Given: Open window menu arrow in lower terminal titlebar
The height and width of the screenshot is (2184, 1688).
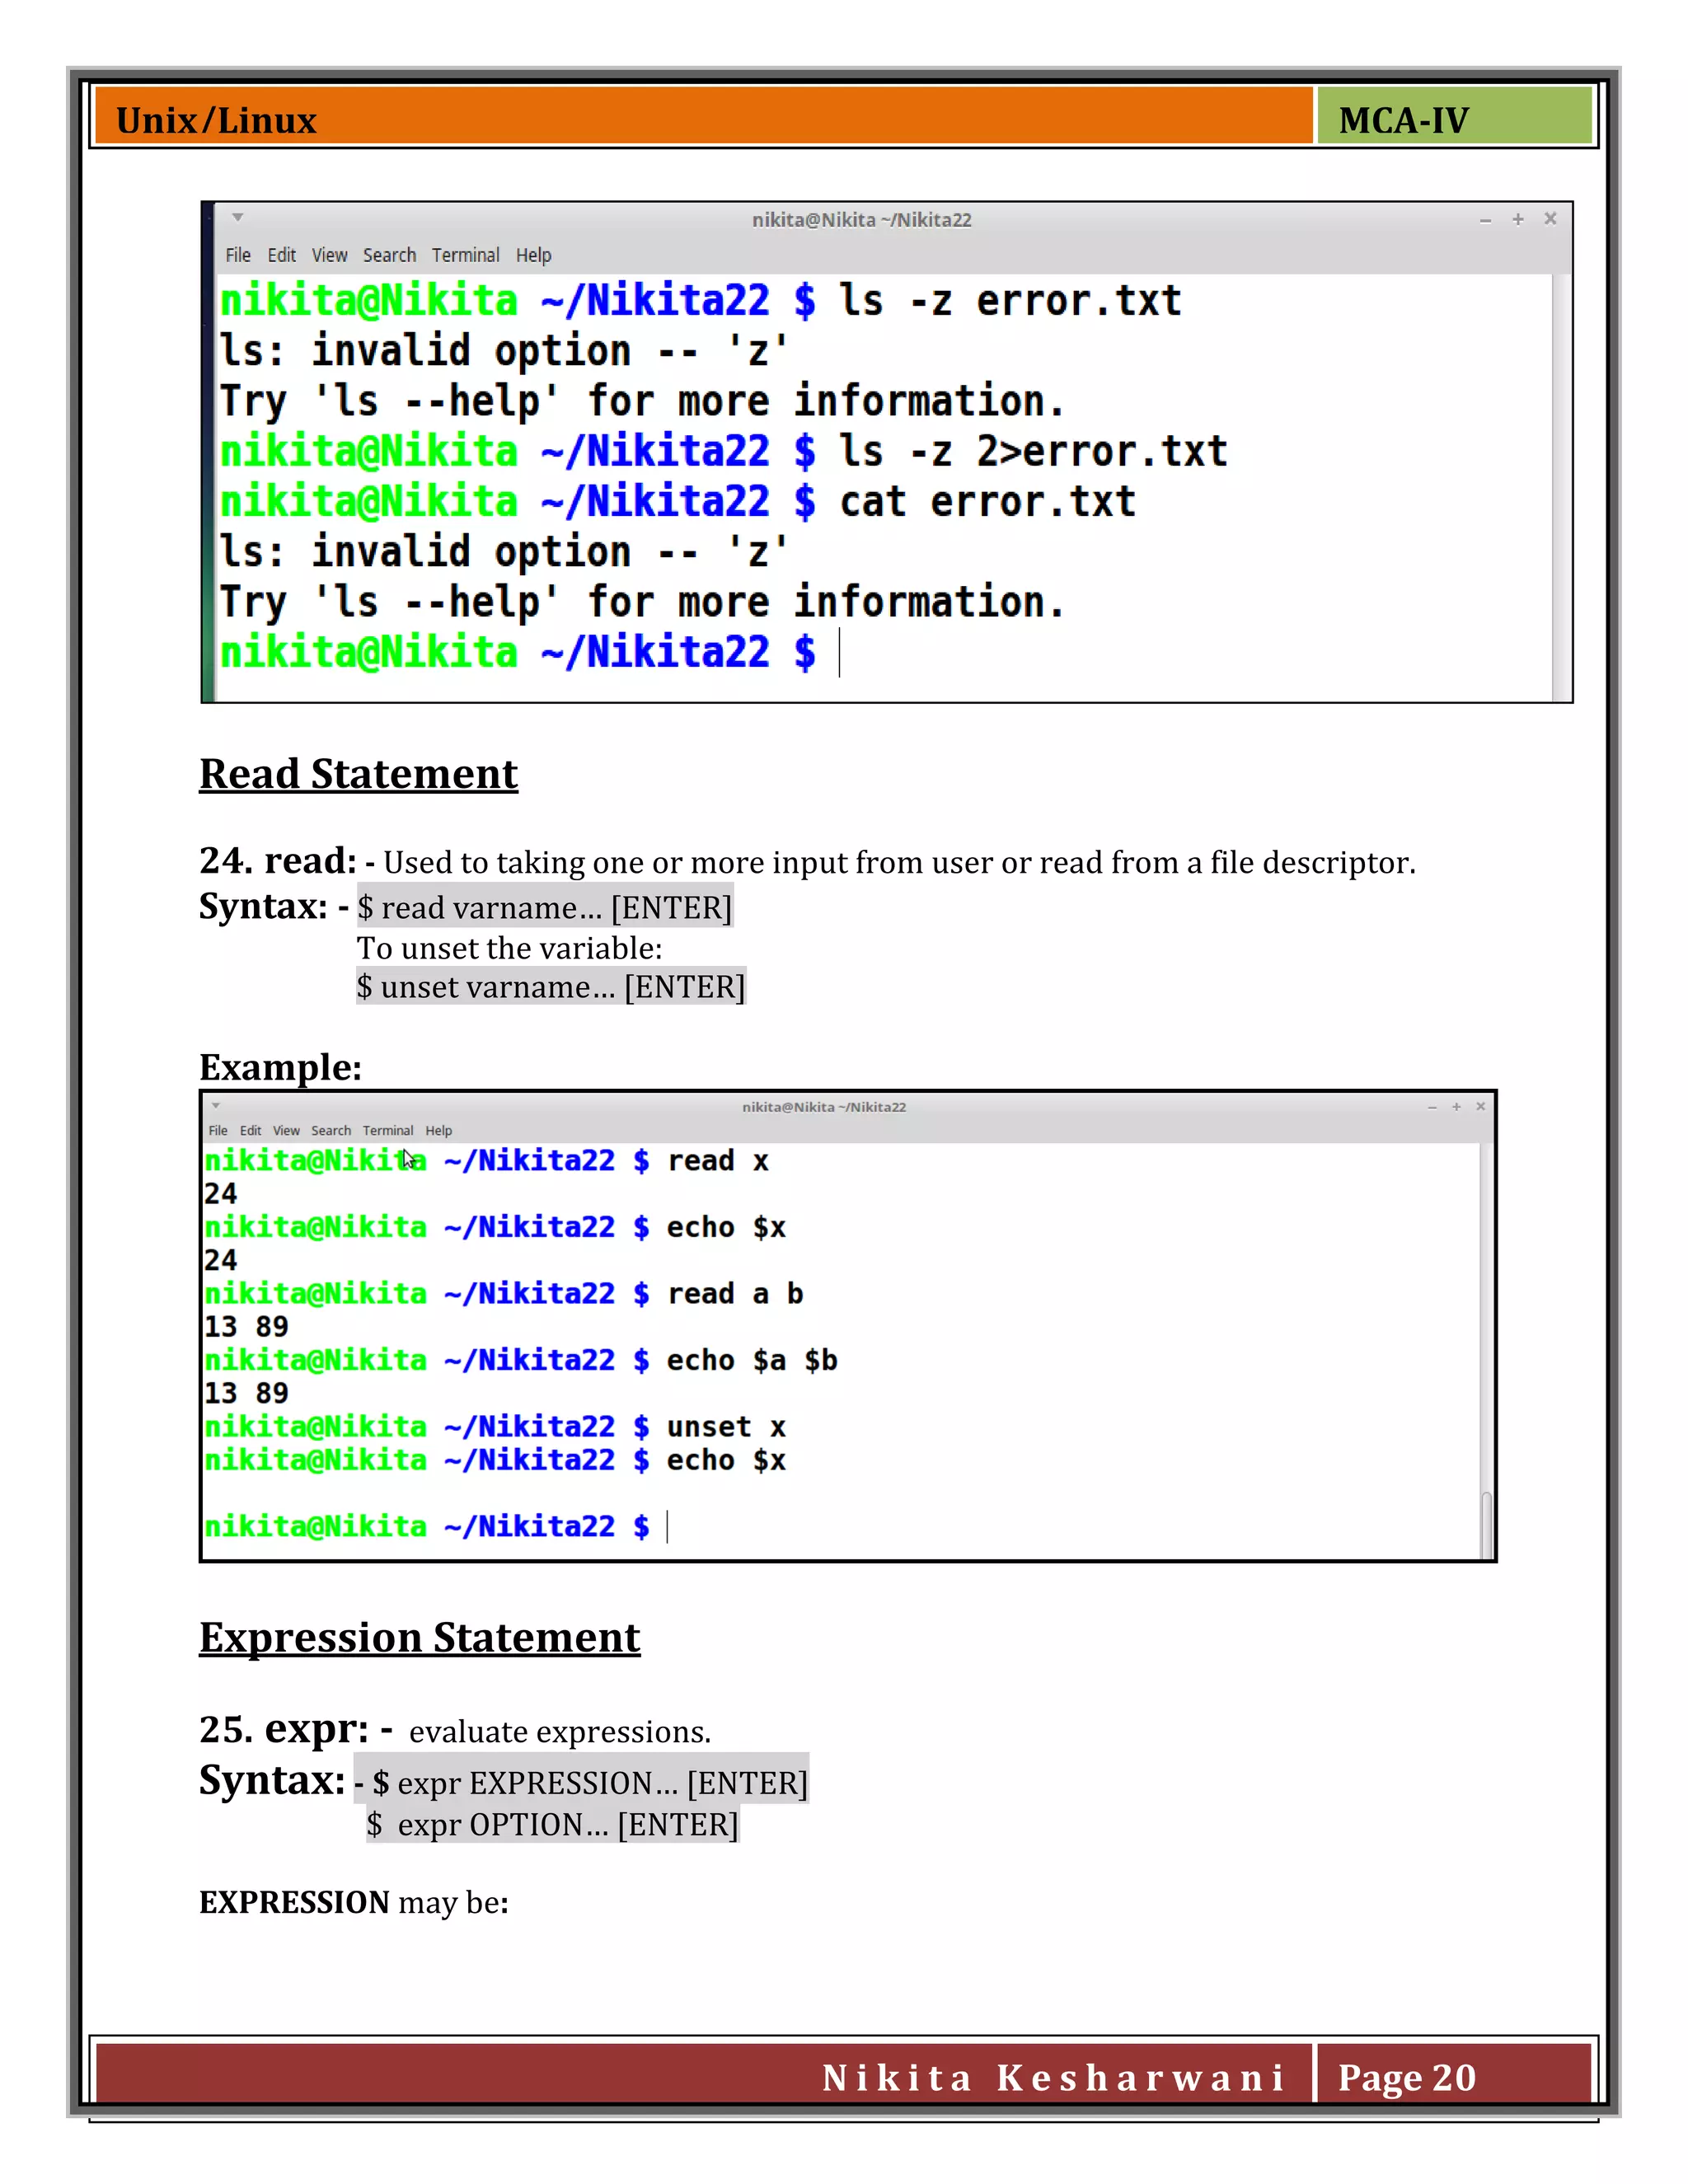Looking at the screenshot, I should click(x=216, y=1105).
